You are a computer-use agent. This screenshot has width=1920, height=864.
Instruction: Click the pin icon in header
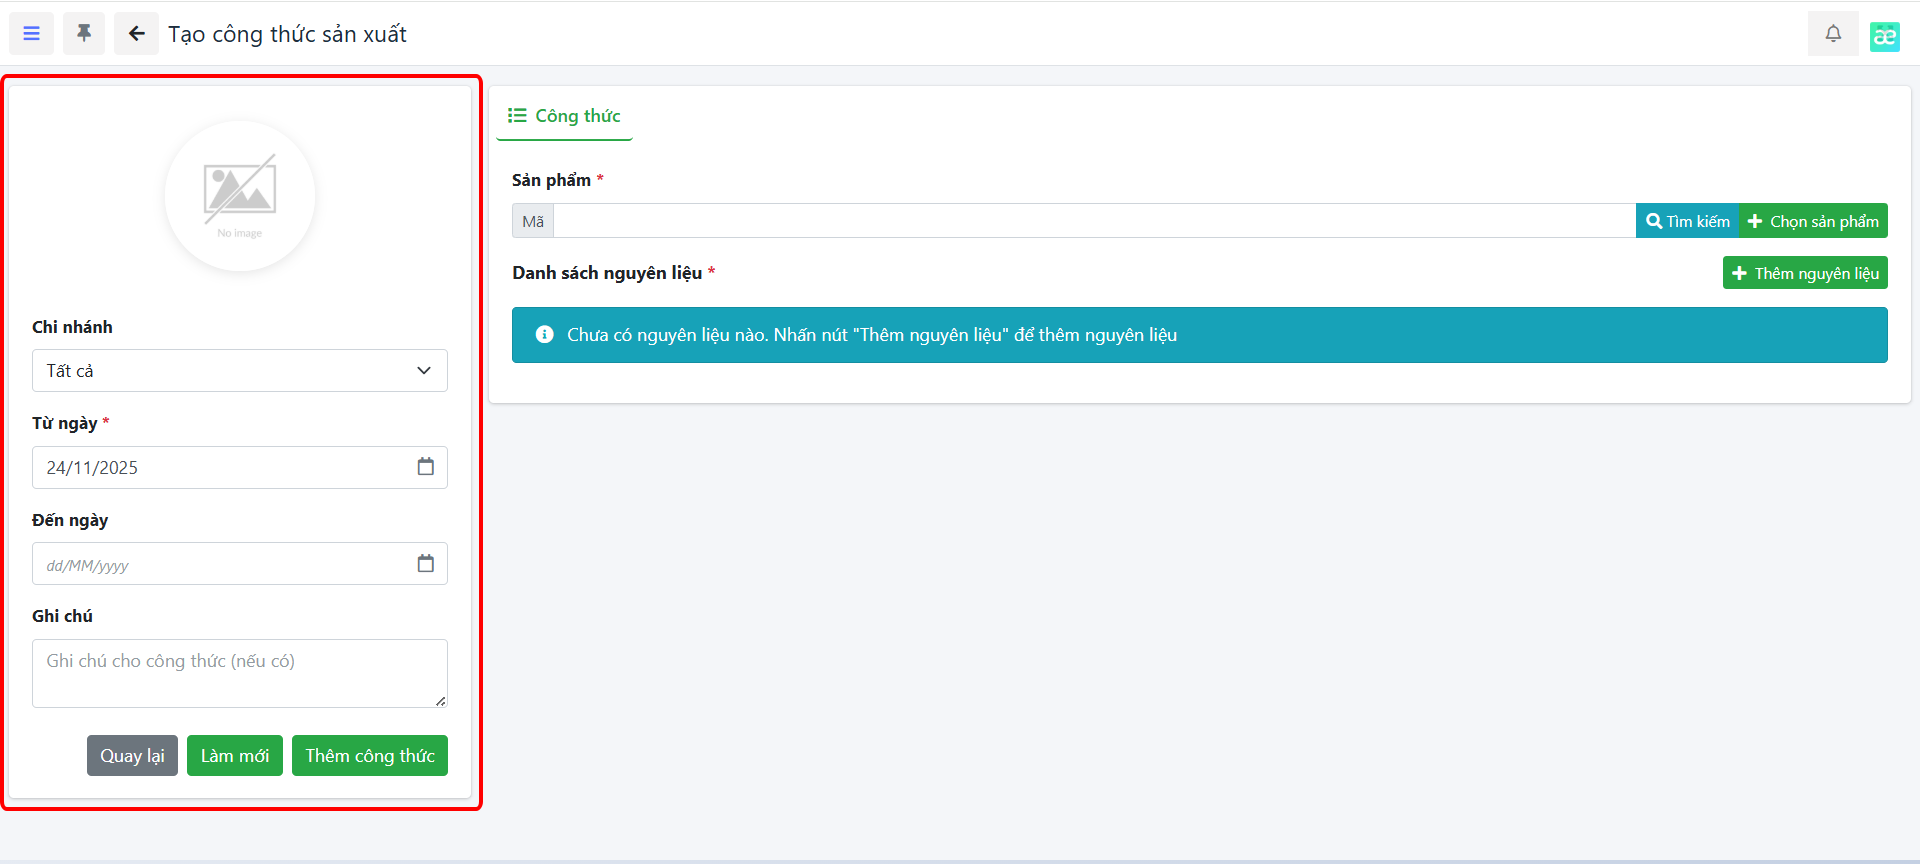pos(84,34)
